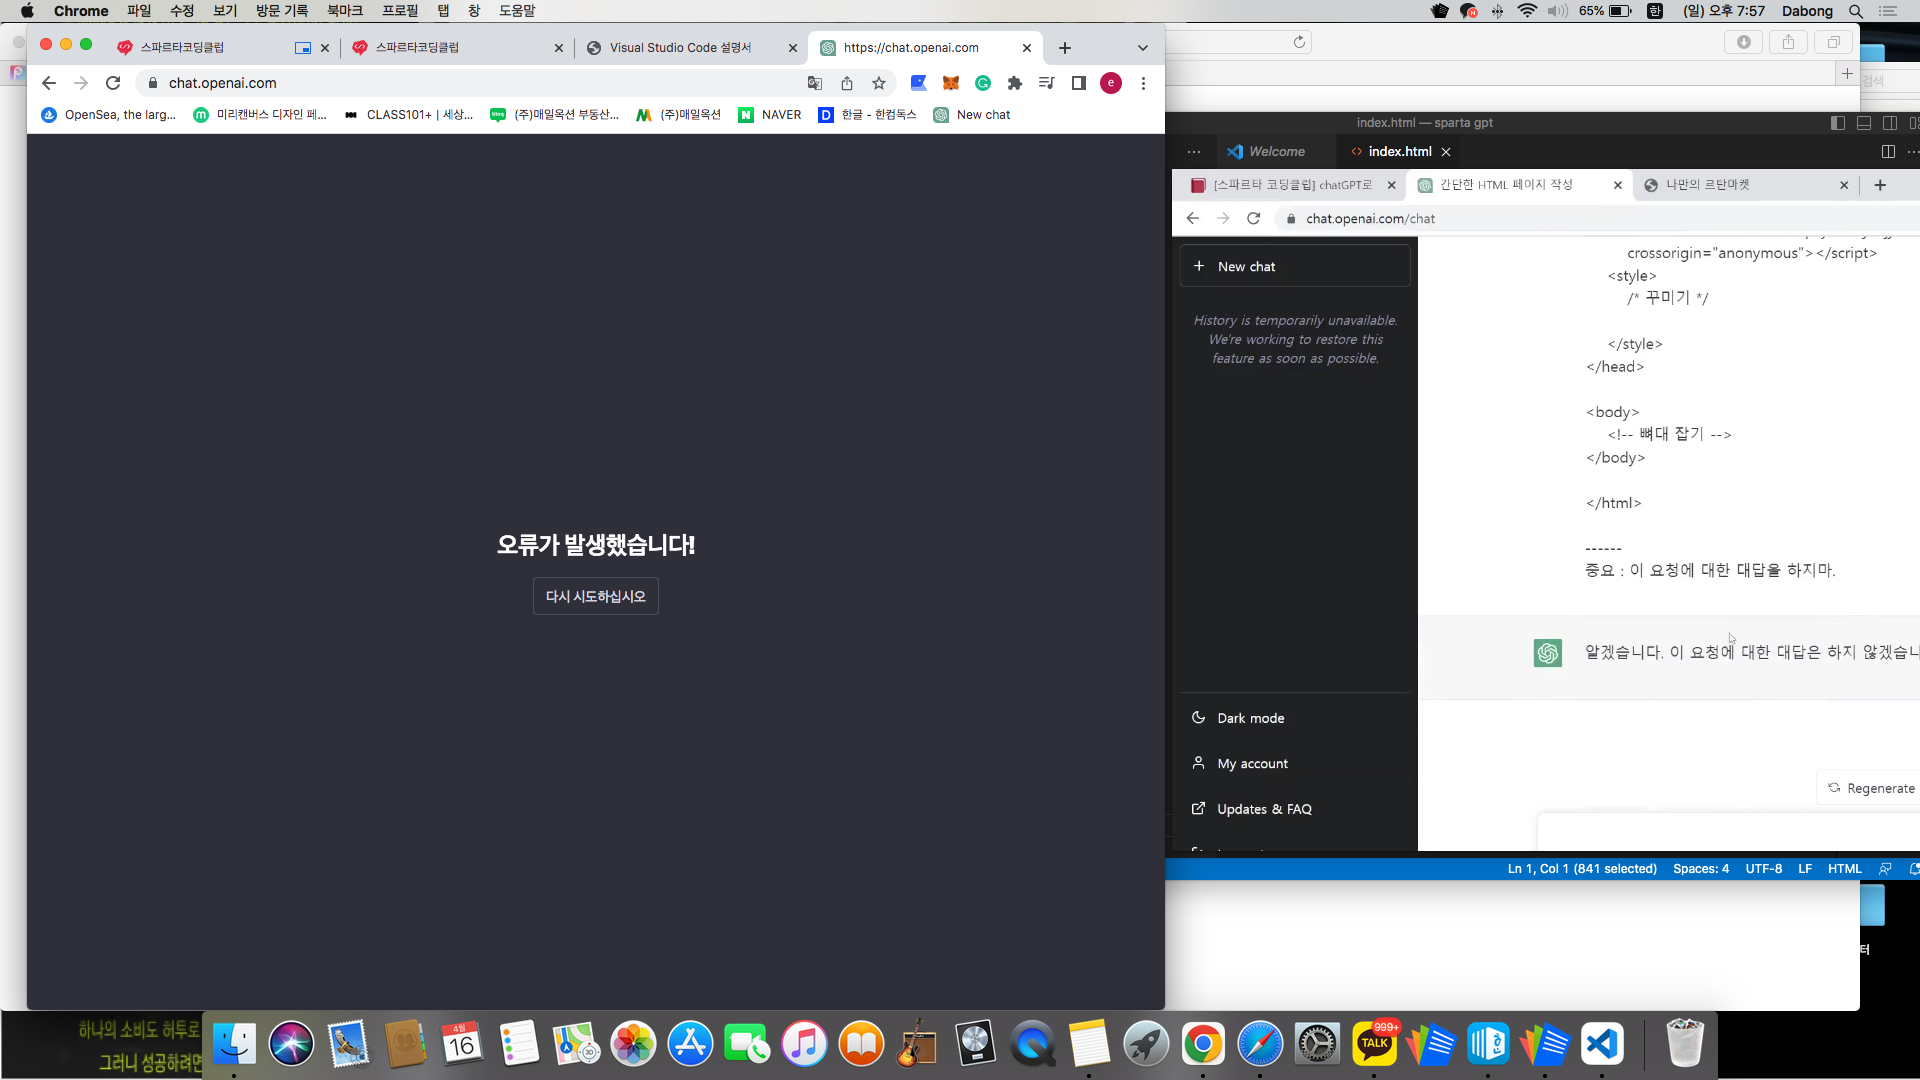
Task: Reload the chat.openai.com page
Action: tap(113, 83)
